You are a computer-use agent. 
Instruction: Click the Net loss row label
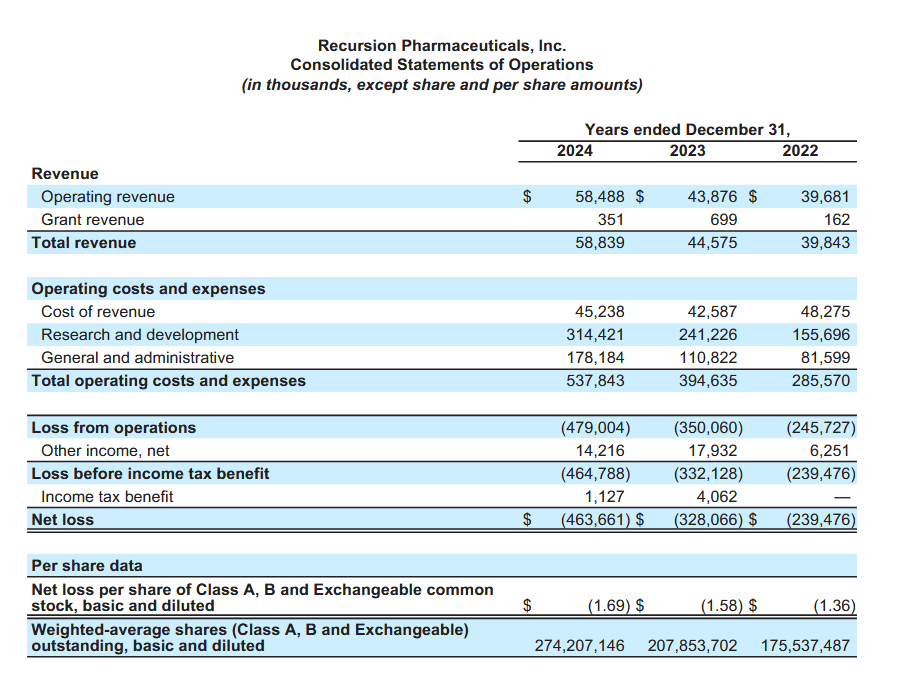pos(63,520)
